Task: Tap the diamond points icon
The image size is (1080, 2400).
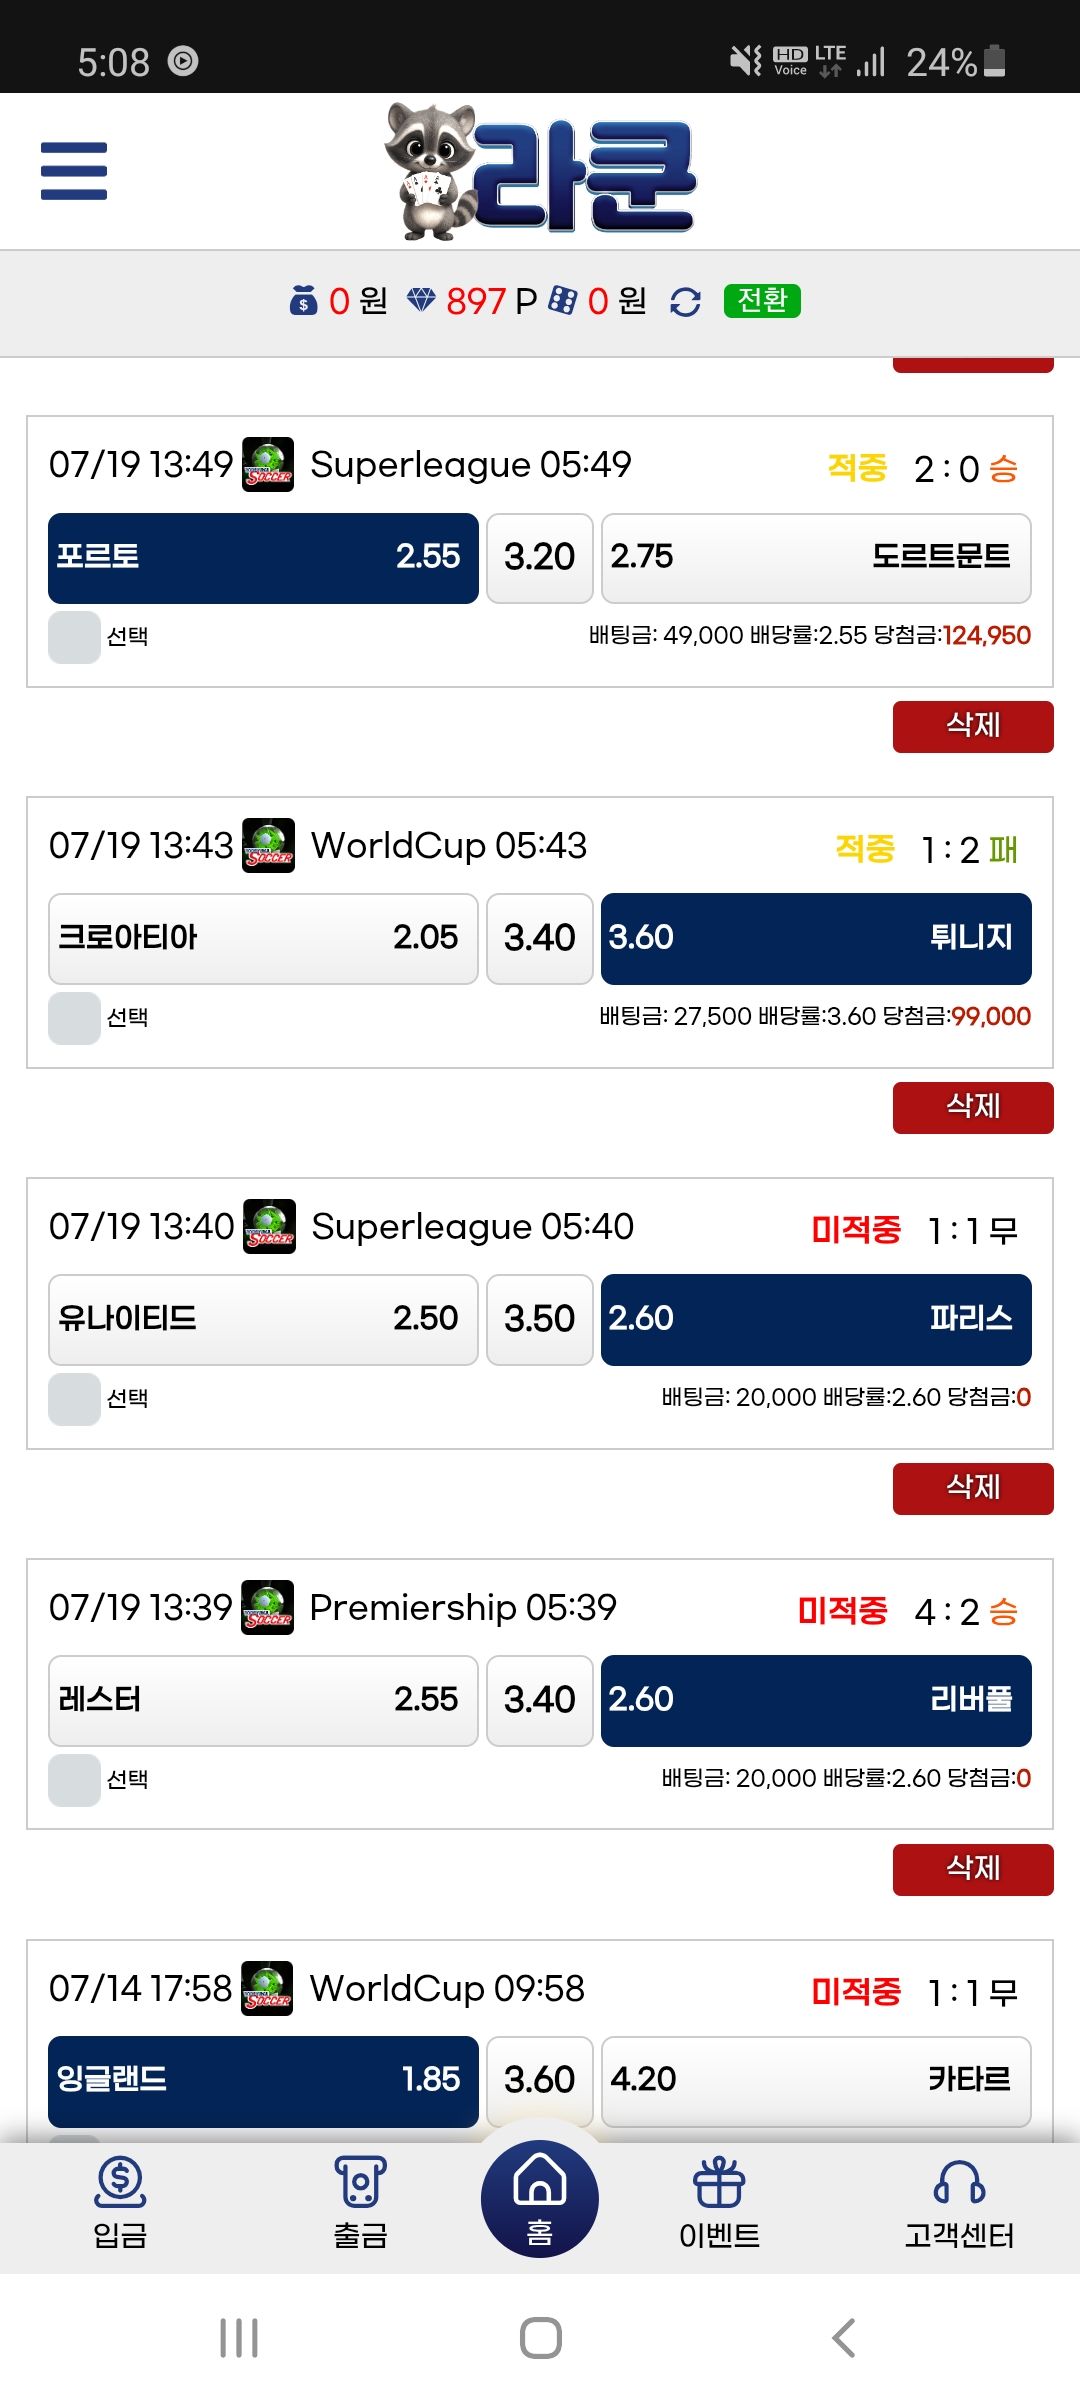Action: 421,300
